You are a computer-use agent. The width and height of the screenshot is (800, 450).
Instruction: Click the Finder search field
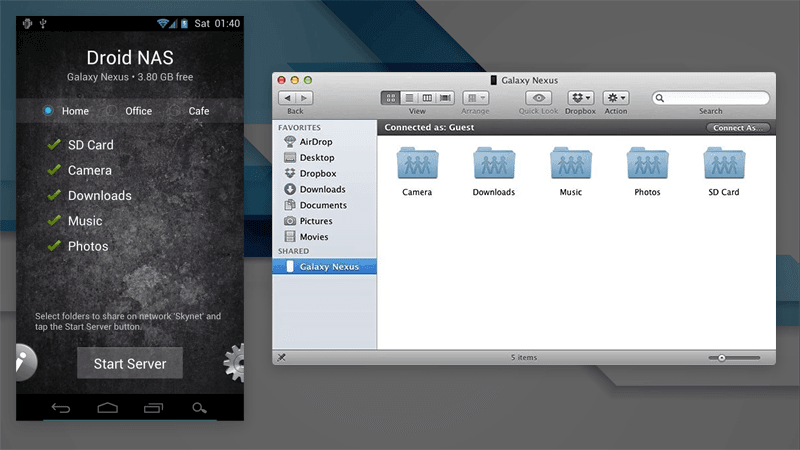(x=711, y=98)
